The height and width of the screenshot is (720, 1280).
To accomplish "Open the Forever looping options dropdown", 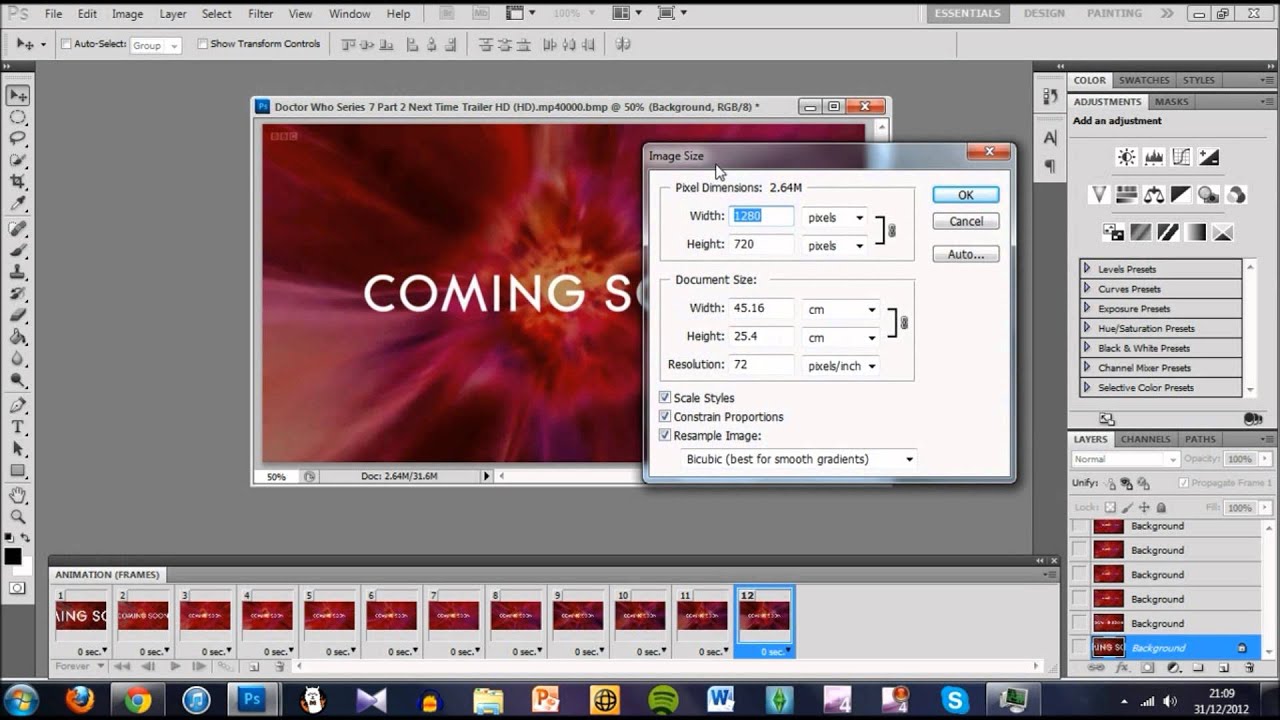I will (80, 666).
